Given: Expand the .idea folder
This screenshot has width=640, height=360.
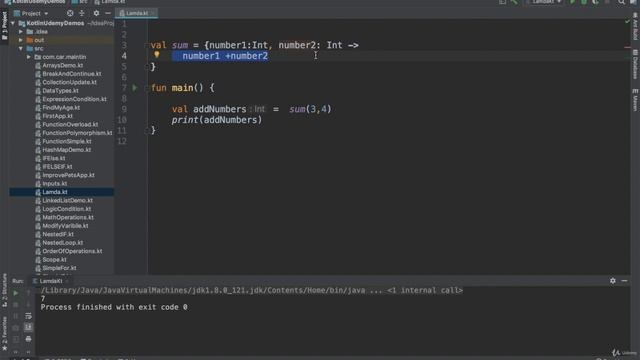Looking at the screenshot, I should (x=21, y=31).
